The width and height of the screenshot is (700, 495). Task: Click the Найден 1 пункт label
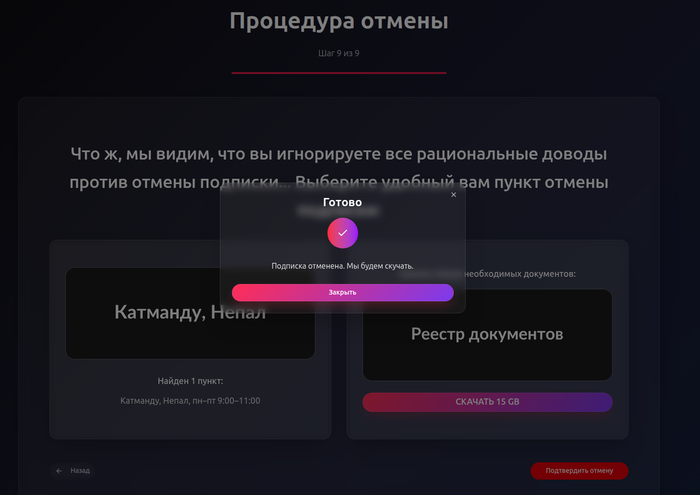[x=190, y=381]
